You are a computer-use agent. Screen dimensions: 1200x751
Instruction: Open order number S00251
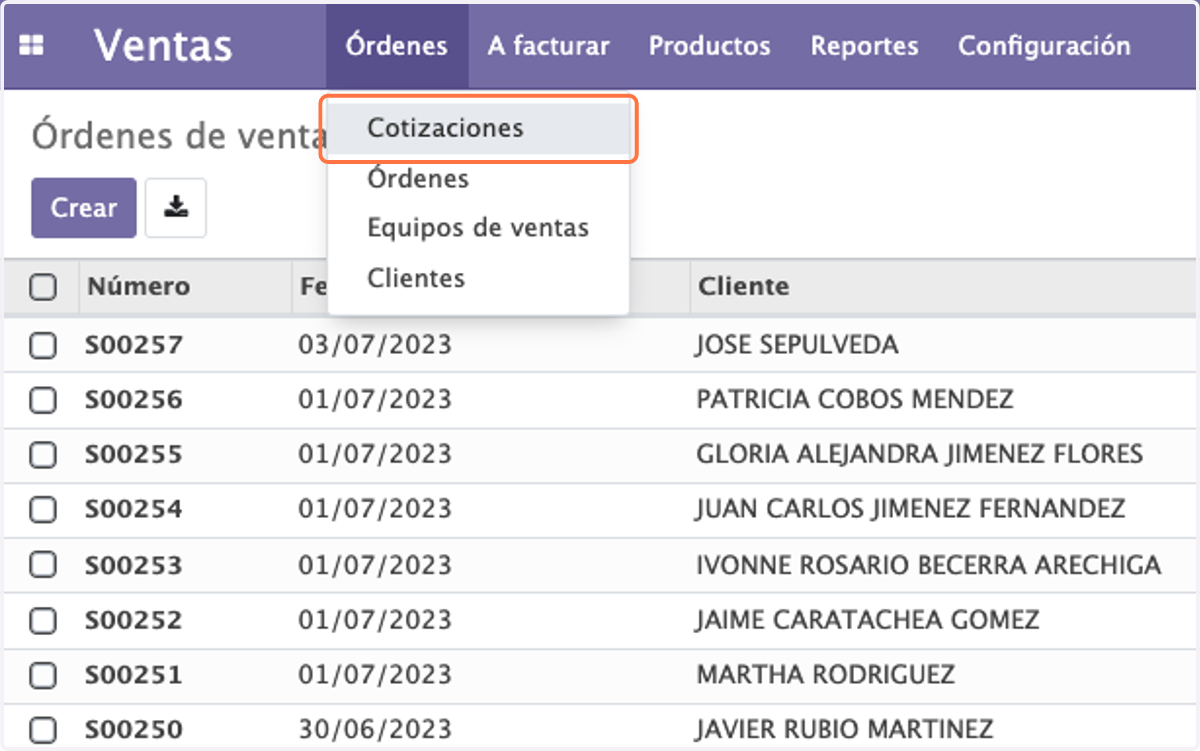click(x=134, y=675)
